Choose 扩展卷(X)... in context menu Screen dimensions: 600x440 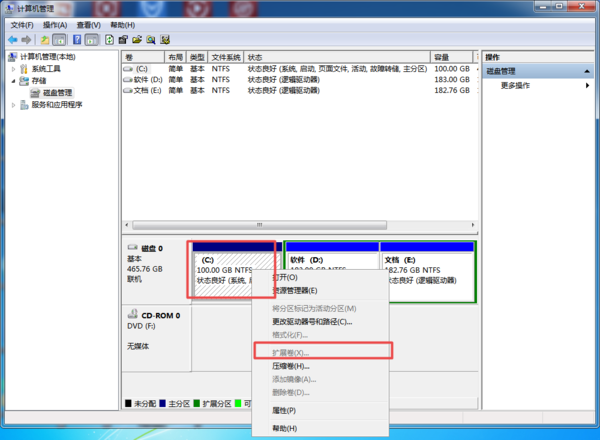[x=320, y=352]
